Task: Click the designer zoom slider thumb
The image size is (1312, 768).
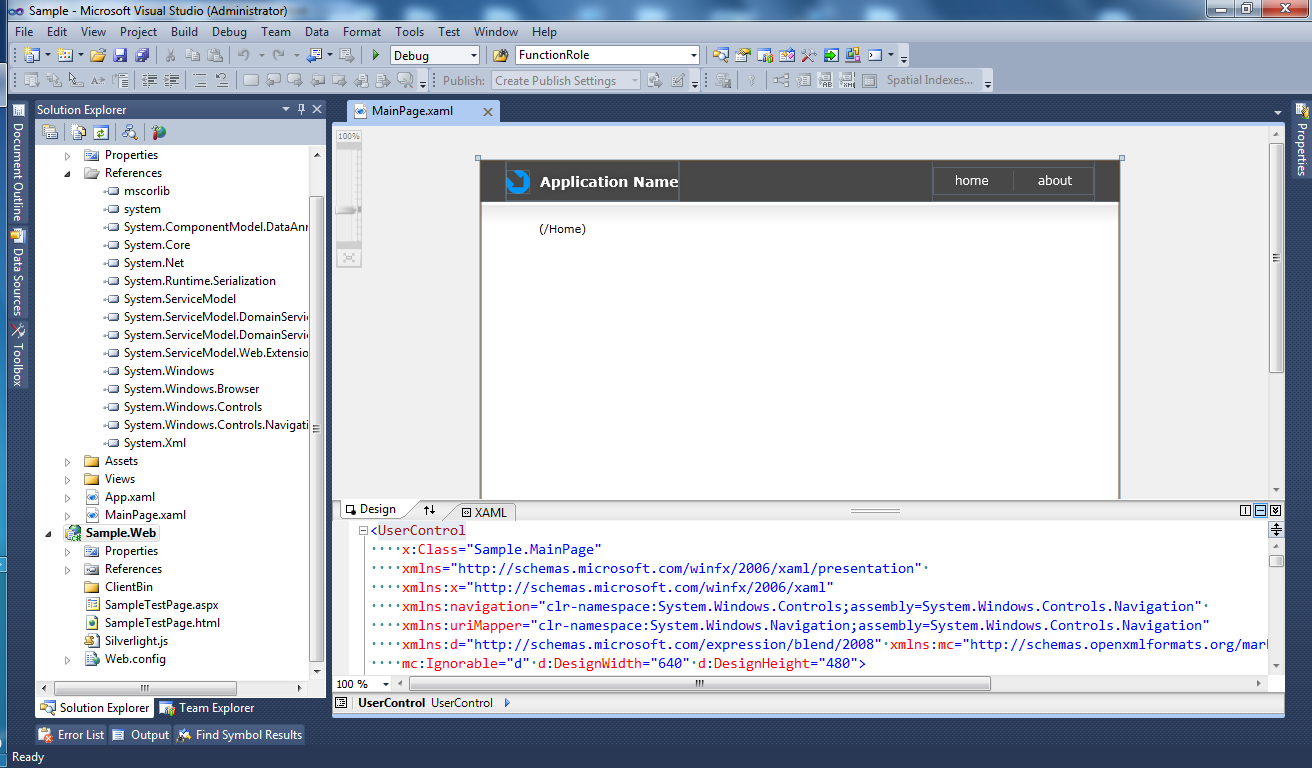Action: [x=348, y=210]
